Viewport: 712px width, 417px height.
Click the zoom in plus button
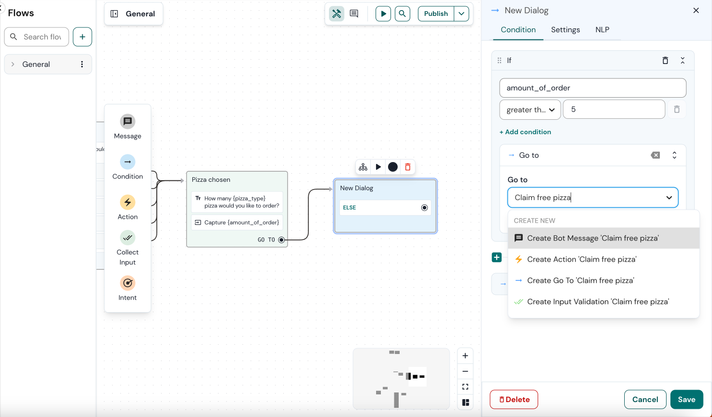(x=465, y=356)
